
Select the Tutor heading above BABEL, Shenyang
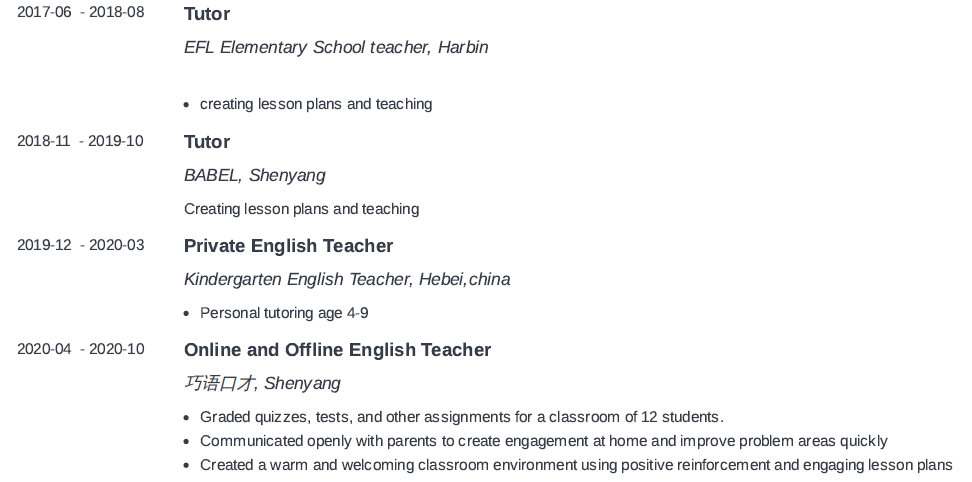pos(207,142)
